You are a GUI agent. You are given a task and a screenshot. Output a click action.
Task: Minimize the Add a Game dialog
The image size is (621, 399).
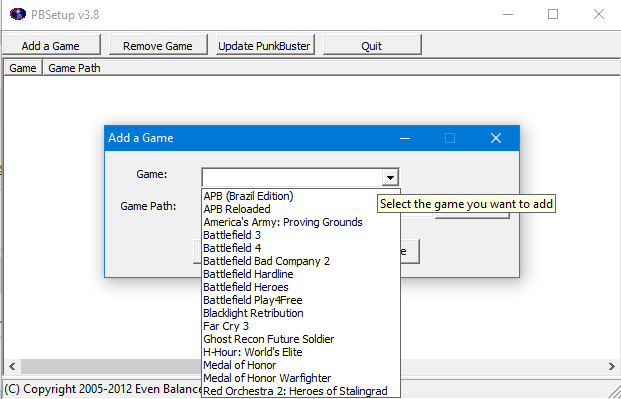(405, 138)
